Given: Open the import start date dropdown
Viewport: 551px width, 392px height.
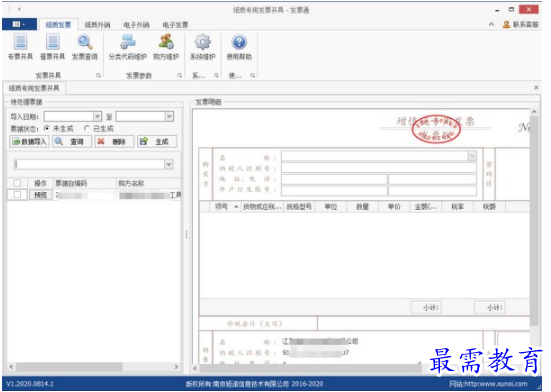Looking at the screenshot, I should tap(97, 116).
